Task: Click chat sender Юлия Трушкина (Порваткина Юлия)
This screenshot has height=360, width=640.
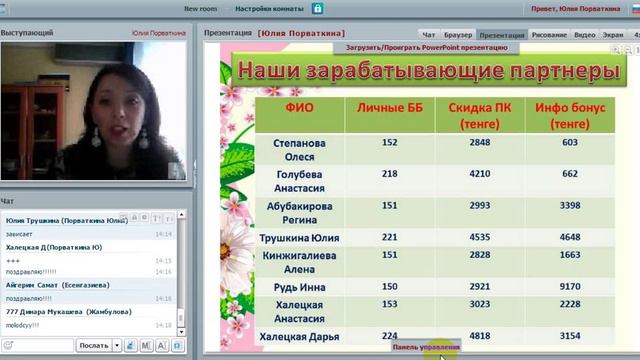Action: click(67, 220)
